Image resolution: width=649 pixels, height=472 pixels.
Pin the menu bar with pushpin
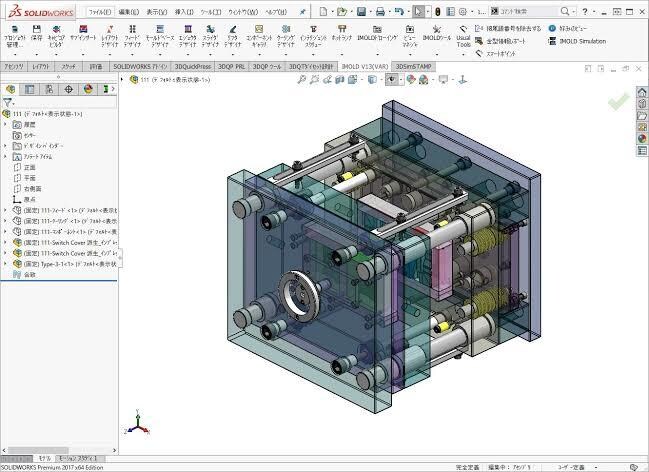click(x=303, y=12)
